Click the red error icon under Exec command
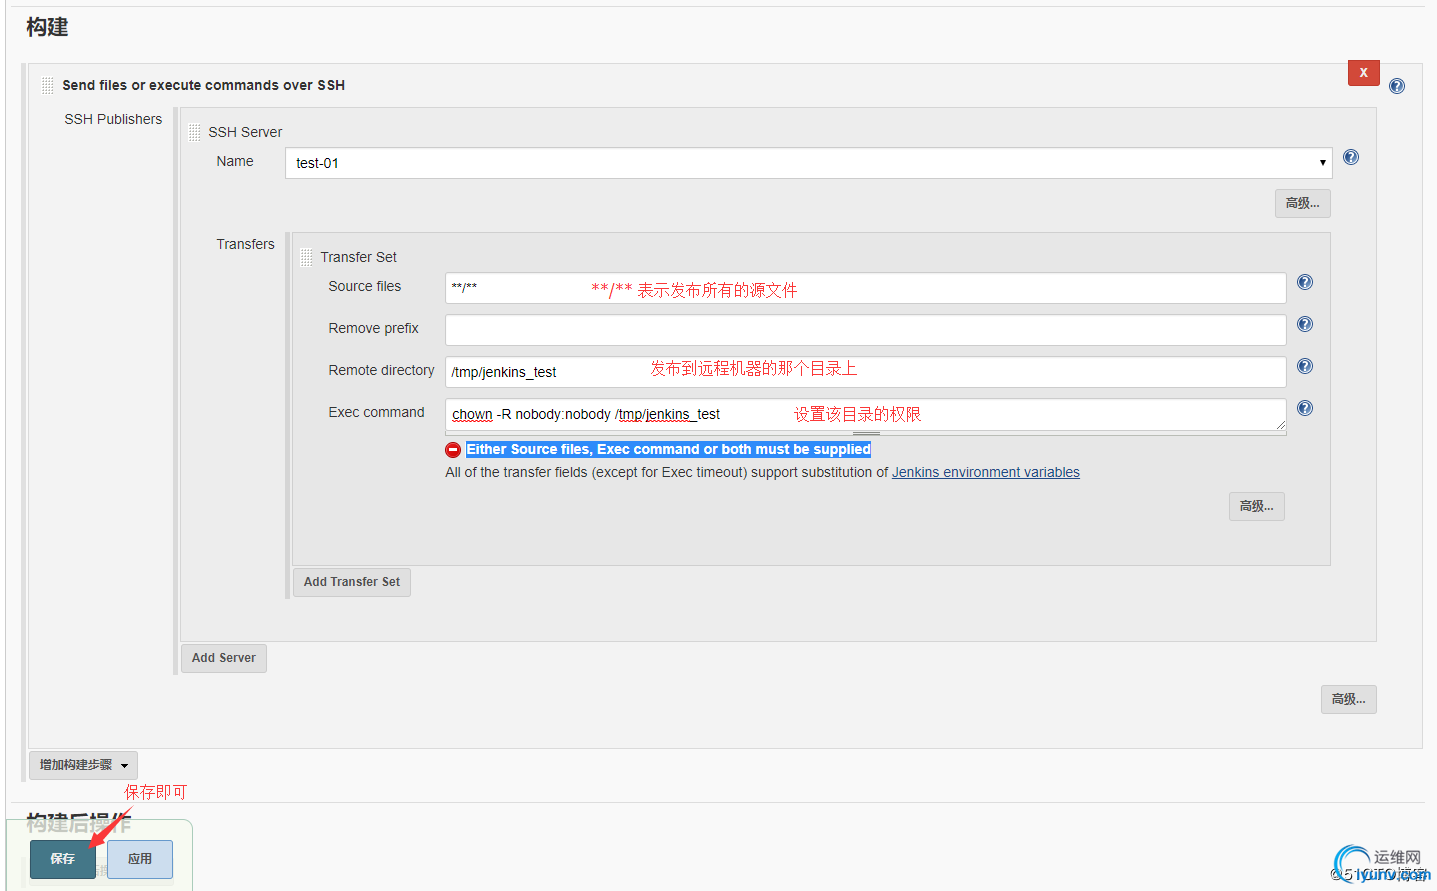This screenshot has width=1437, height=891. pyautogui.click(x=453, y=450)
